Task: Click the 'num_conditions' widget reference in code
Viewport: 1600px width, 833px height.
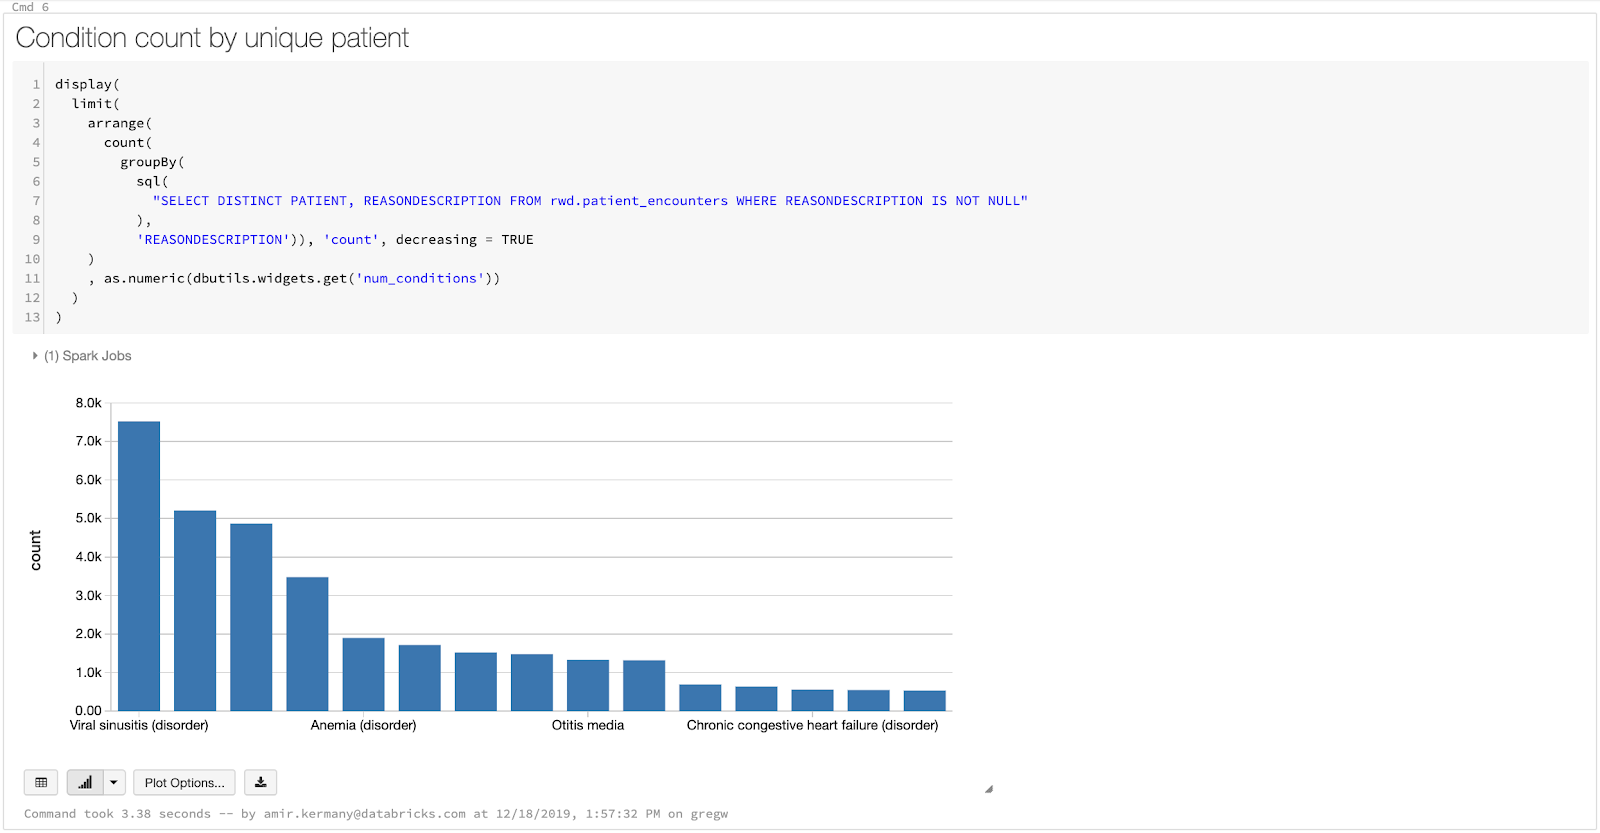Action: click(420, 279)
